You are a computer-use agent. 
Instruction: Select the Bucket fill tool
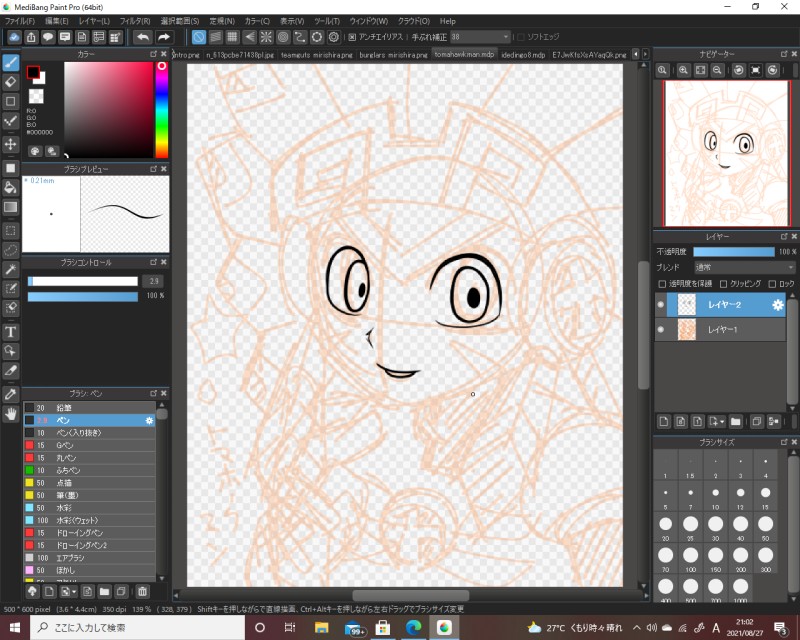pyautogui.click(x=11, y=187)
